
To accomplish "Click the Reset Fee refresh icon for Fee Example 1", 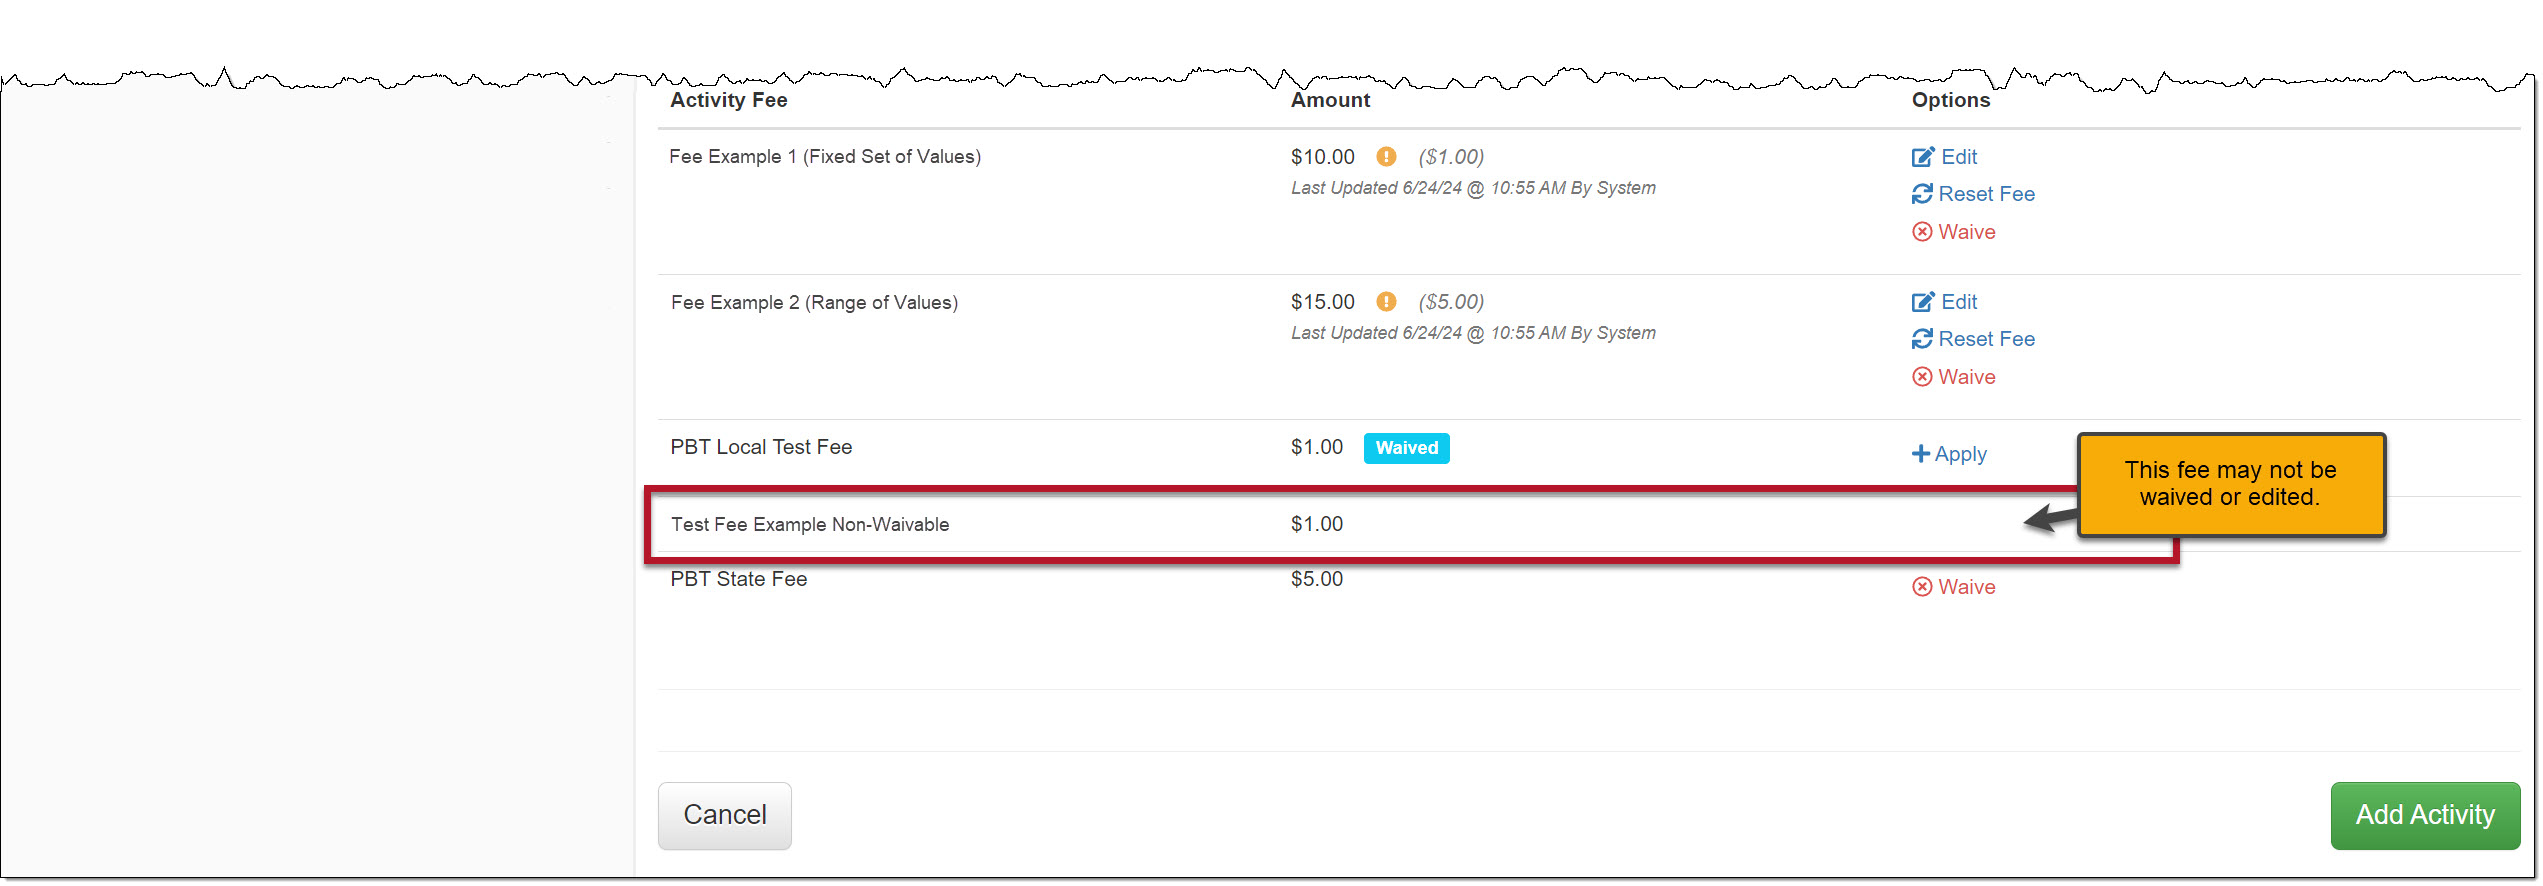I will (x=1922, y=194).
